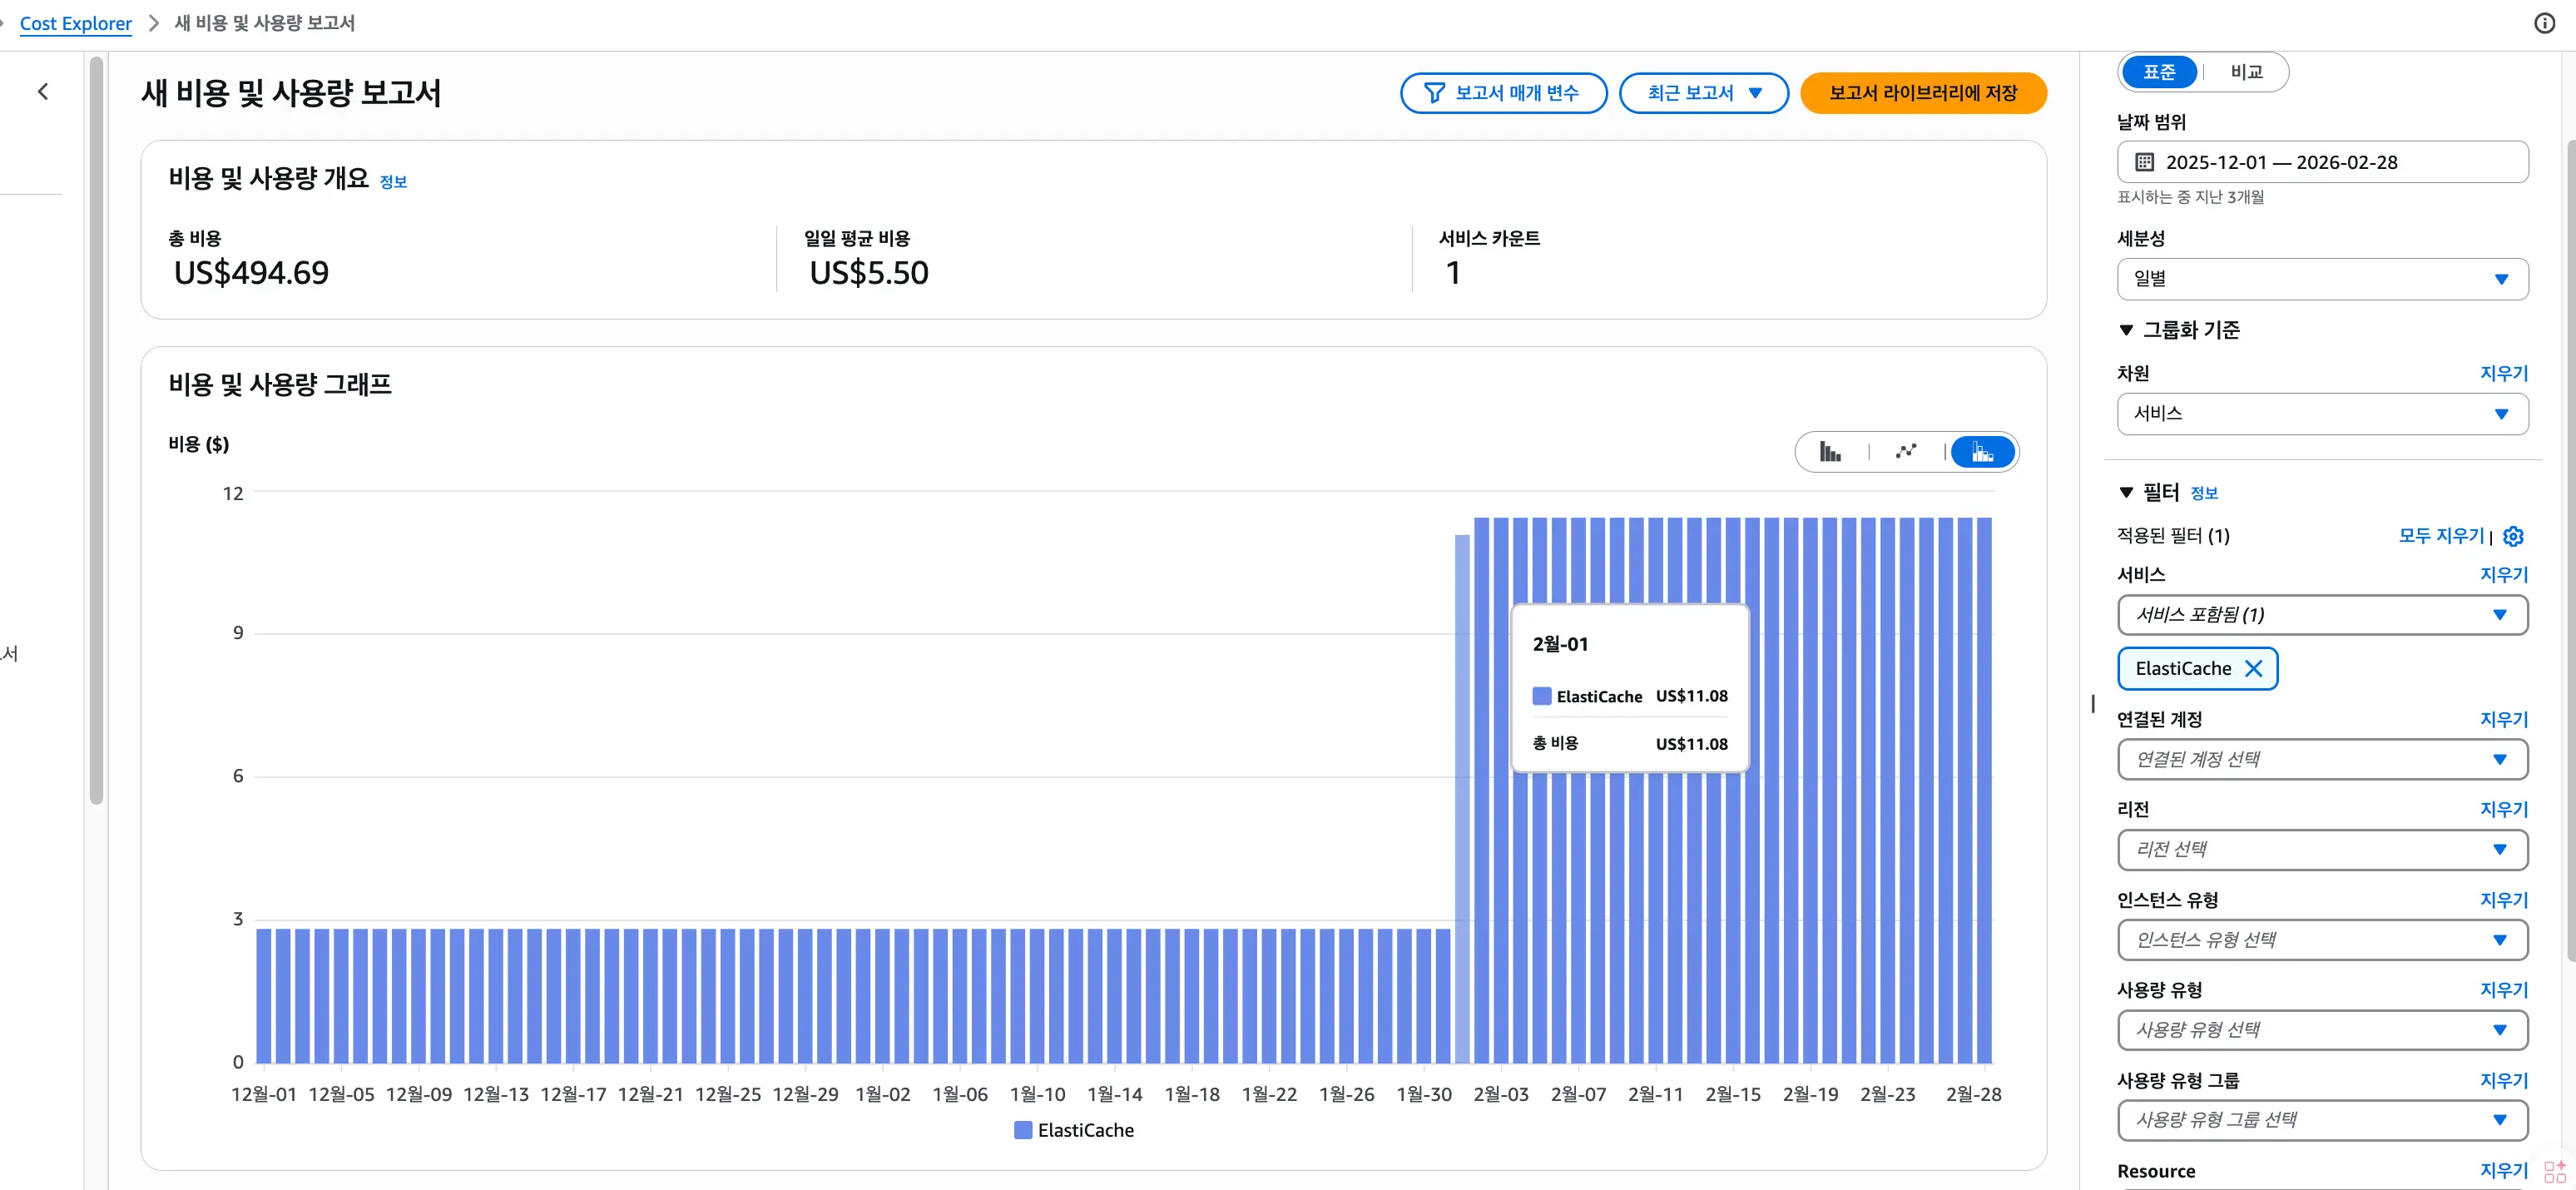This screenshot has height=1190, width=2576.
Task: Click 보고서 라이브러리에 저장 button
Action: click(1922, 93)
